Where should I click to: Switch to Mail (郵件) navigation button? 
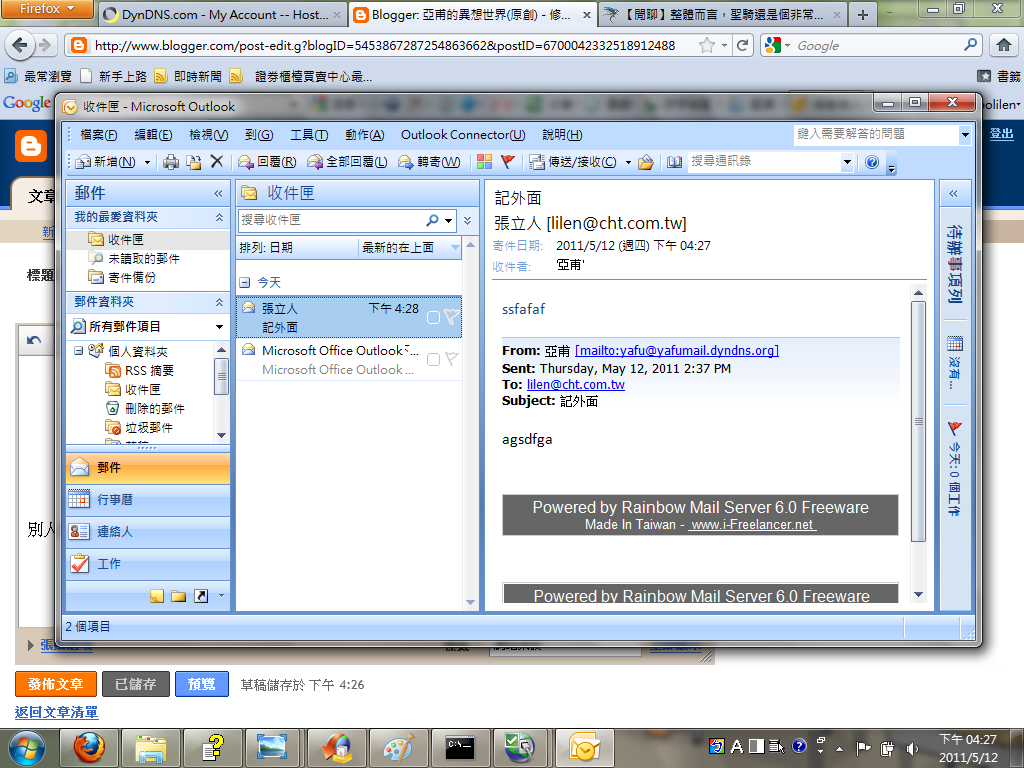[148, 468]
